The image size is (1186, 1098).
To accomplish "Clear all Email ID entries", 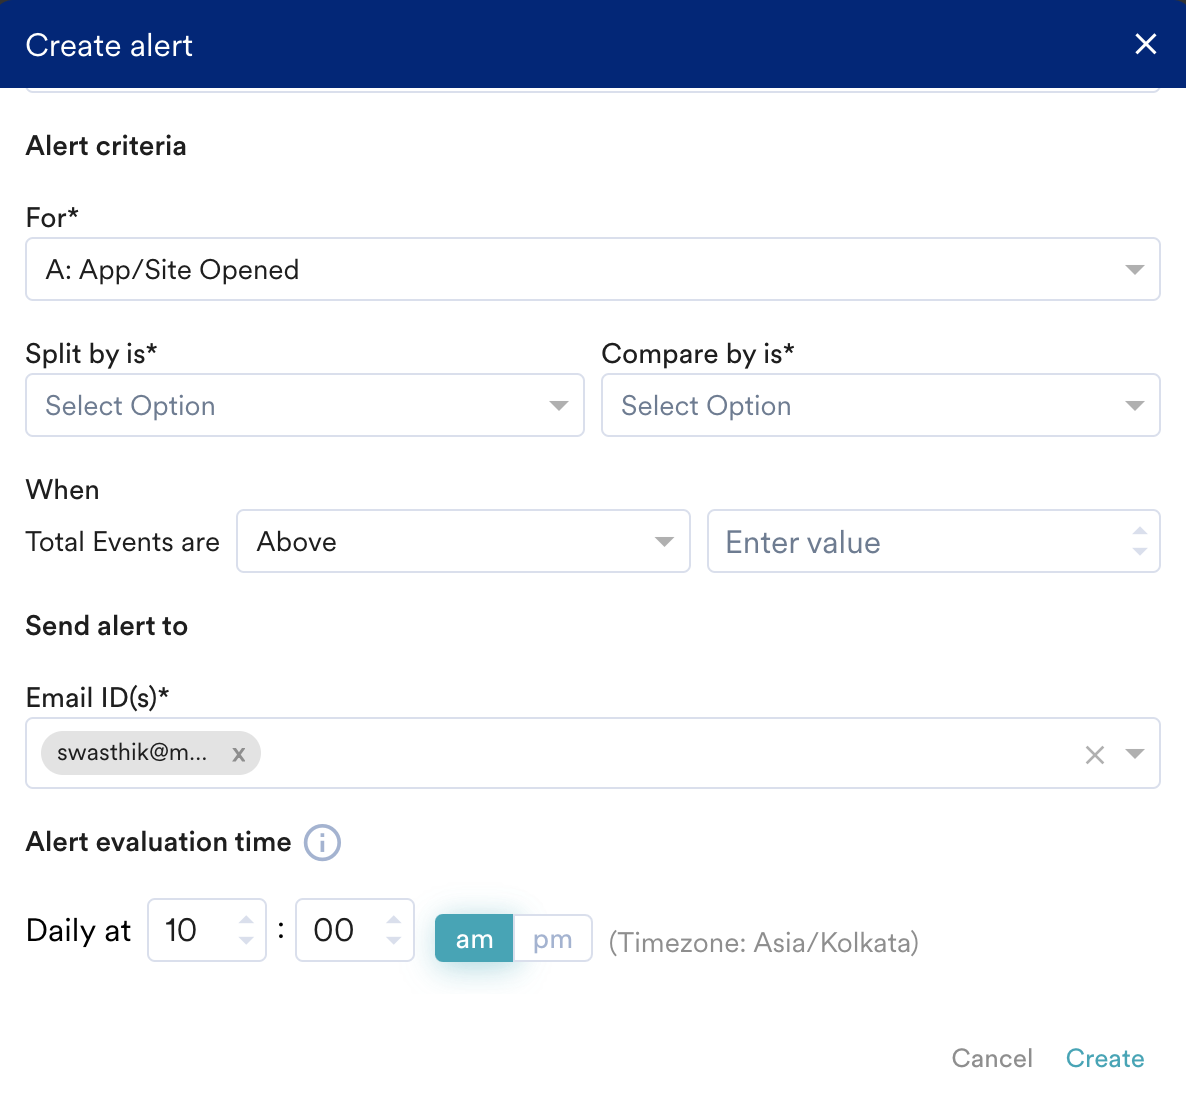I will (x=1095, y=755).
